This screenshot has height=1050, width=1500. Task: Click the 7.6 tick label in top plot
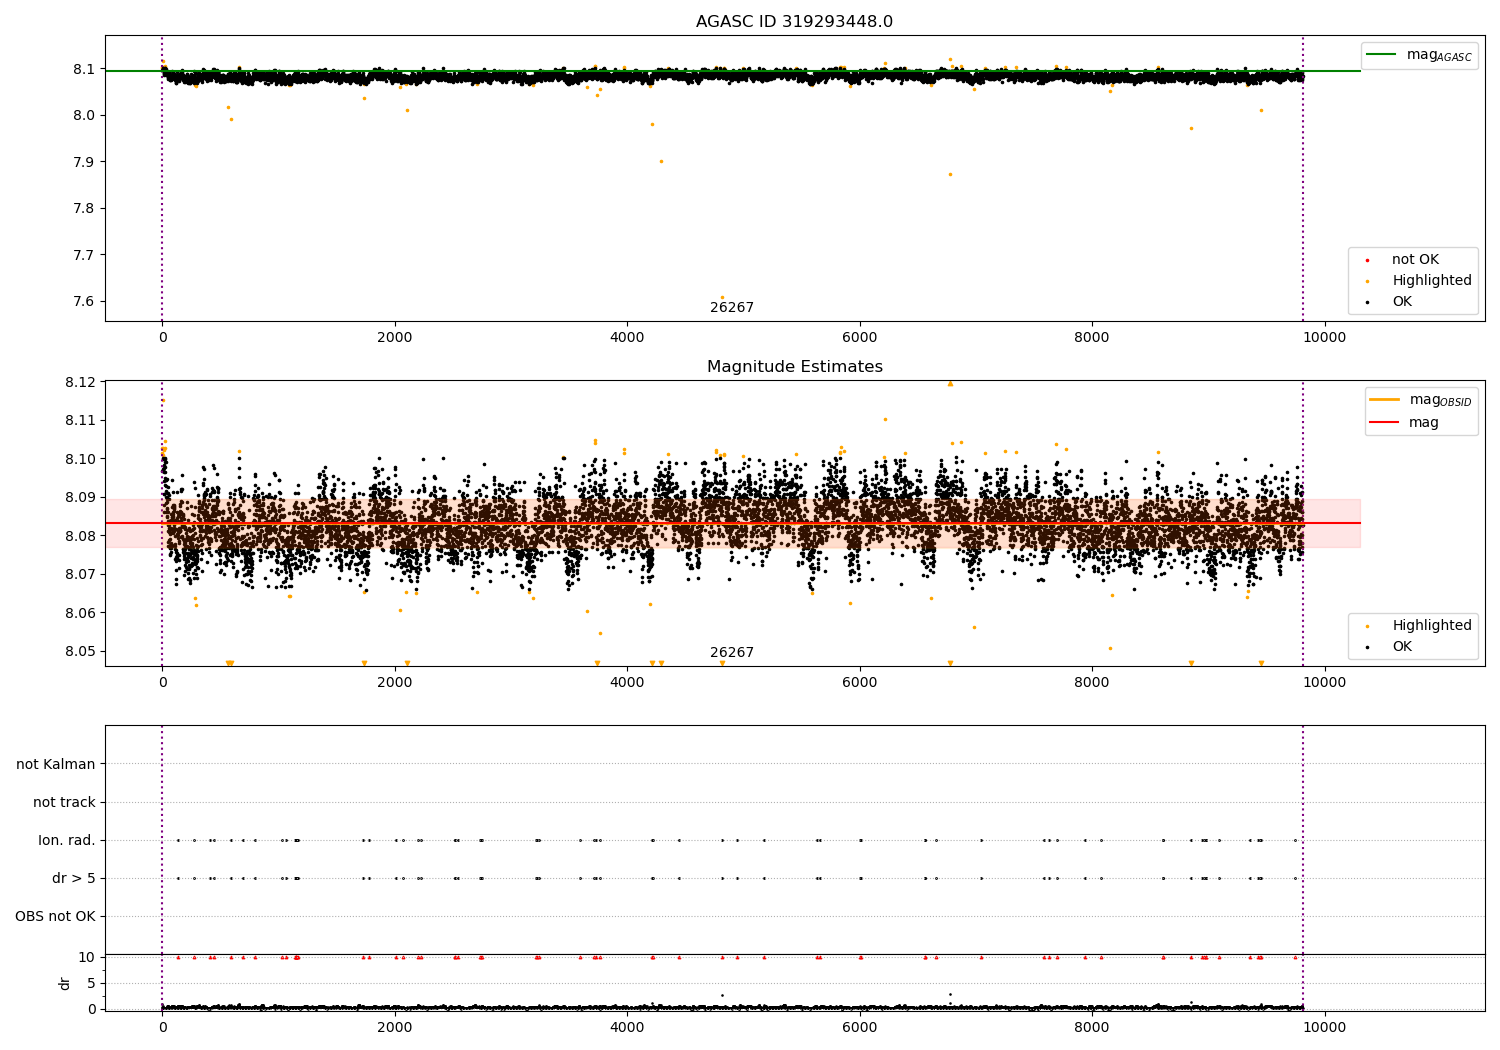click(84, 302)
